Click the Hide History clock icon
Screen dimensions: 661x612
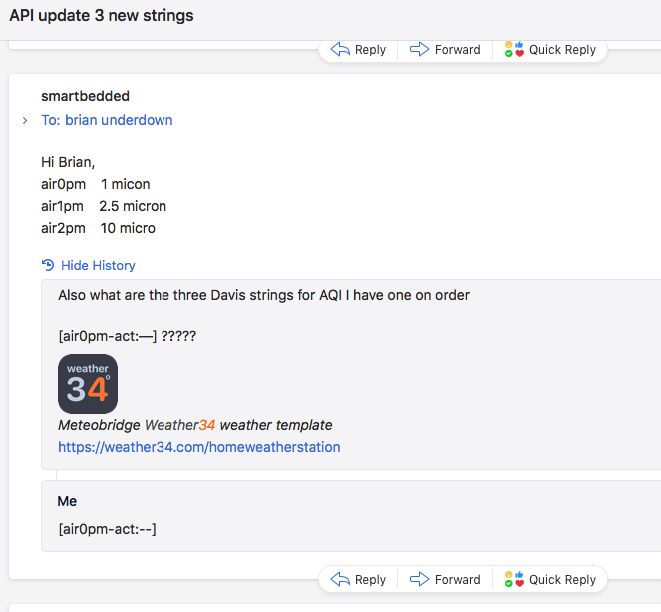coord(48,265)
